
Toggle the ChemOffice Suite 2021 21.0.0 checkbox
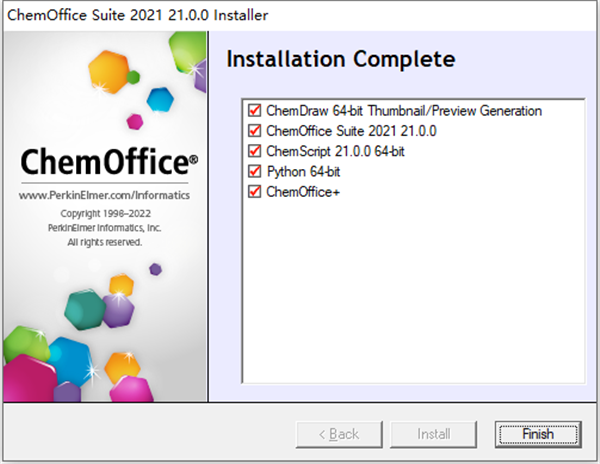click(254, 131)
